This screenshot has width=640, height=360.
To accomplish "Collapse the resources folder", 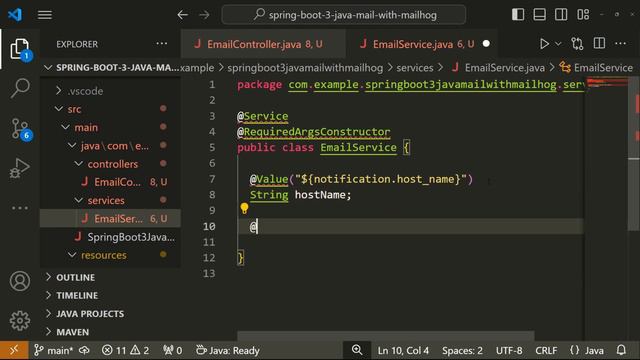I will pos(110,255).
